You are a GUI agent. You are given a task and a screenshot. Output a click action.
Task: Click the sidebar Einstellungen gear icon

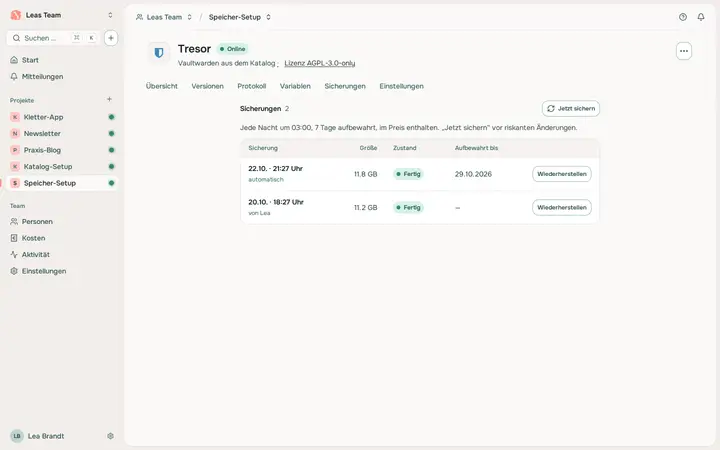click(x=14, y=271)
